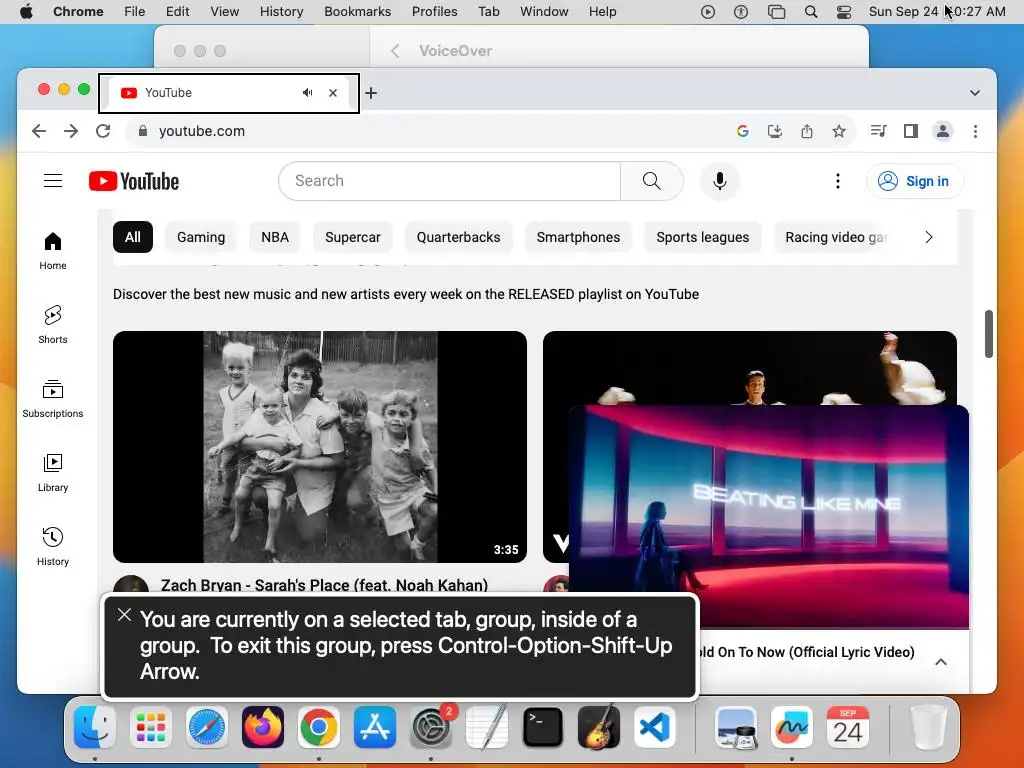Select the Gaming filter chip

click(201, 237)
